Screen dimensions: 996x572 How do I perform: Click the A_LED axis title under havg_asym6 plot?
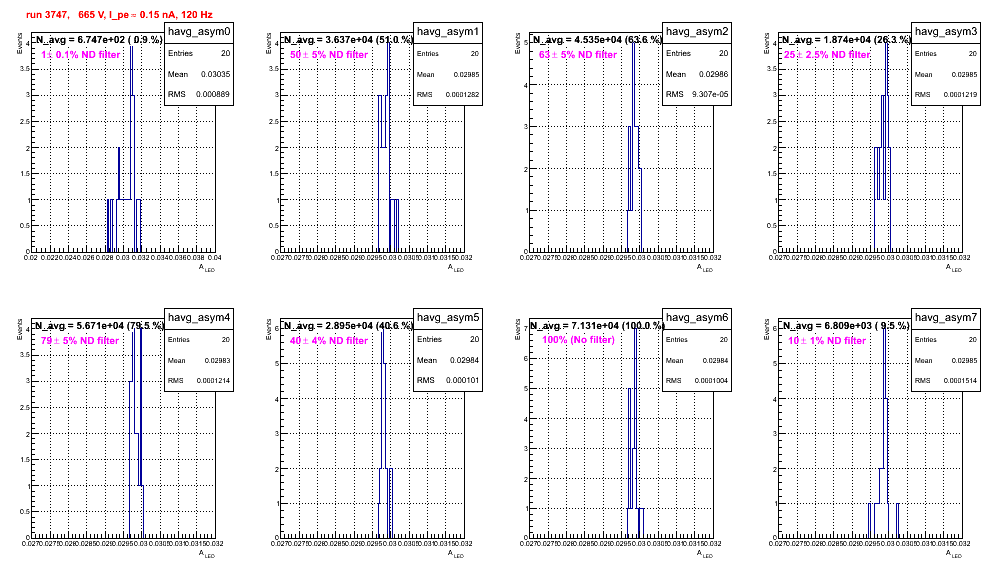click(x=705, y=554)
